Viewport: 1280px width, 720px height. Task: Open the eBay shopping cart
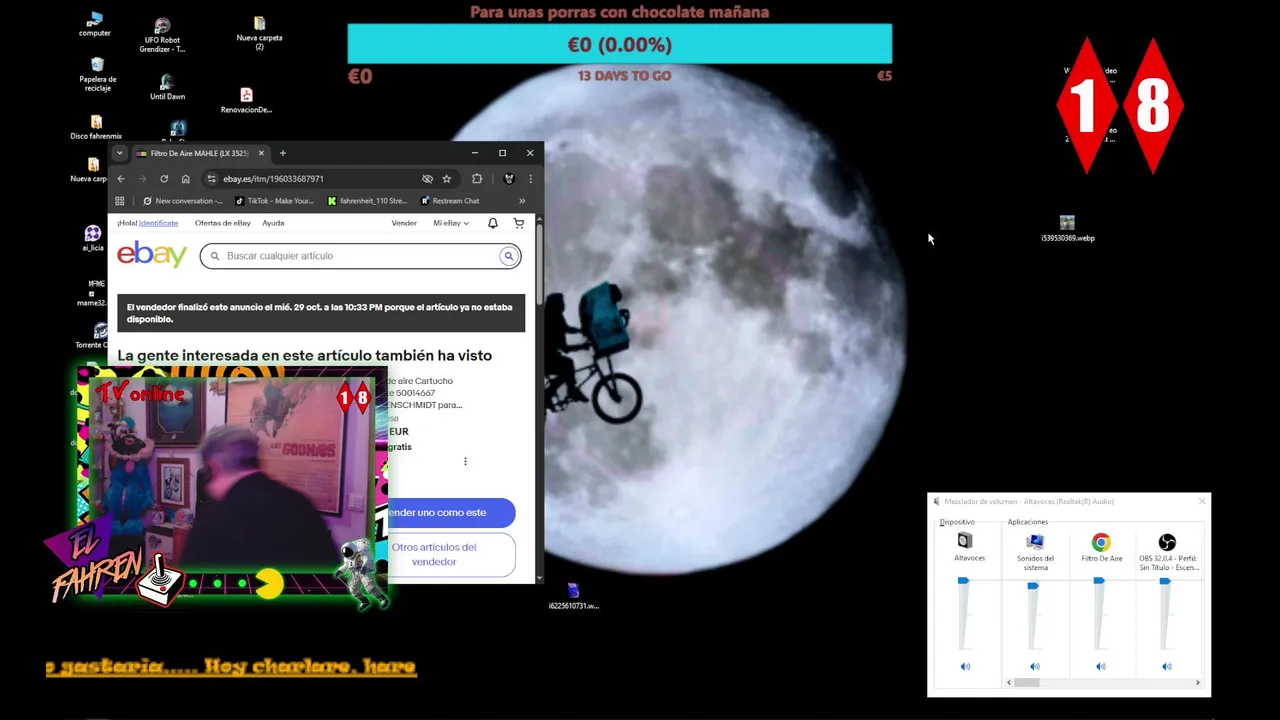518,223
